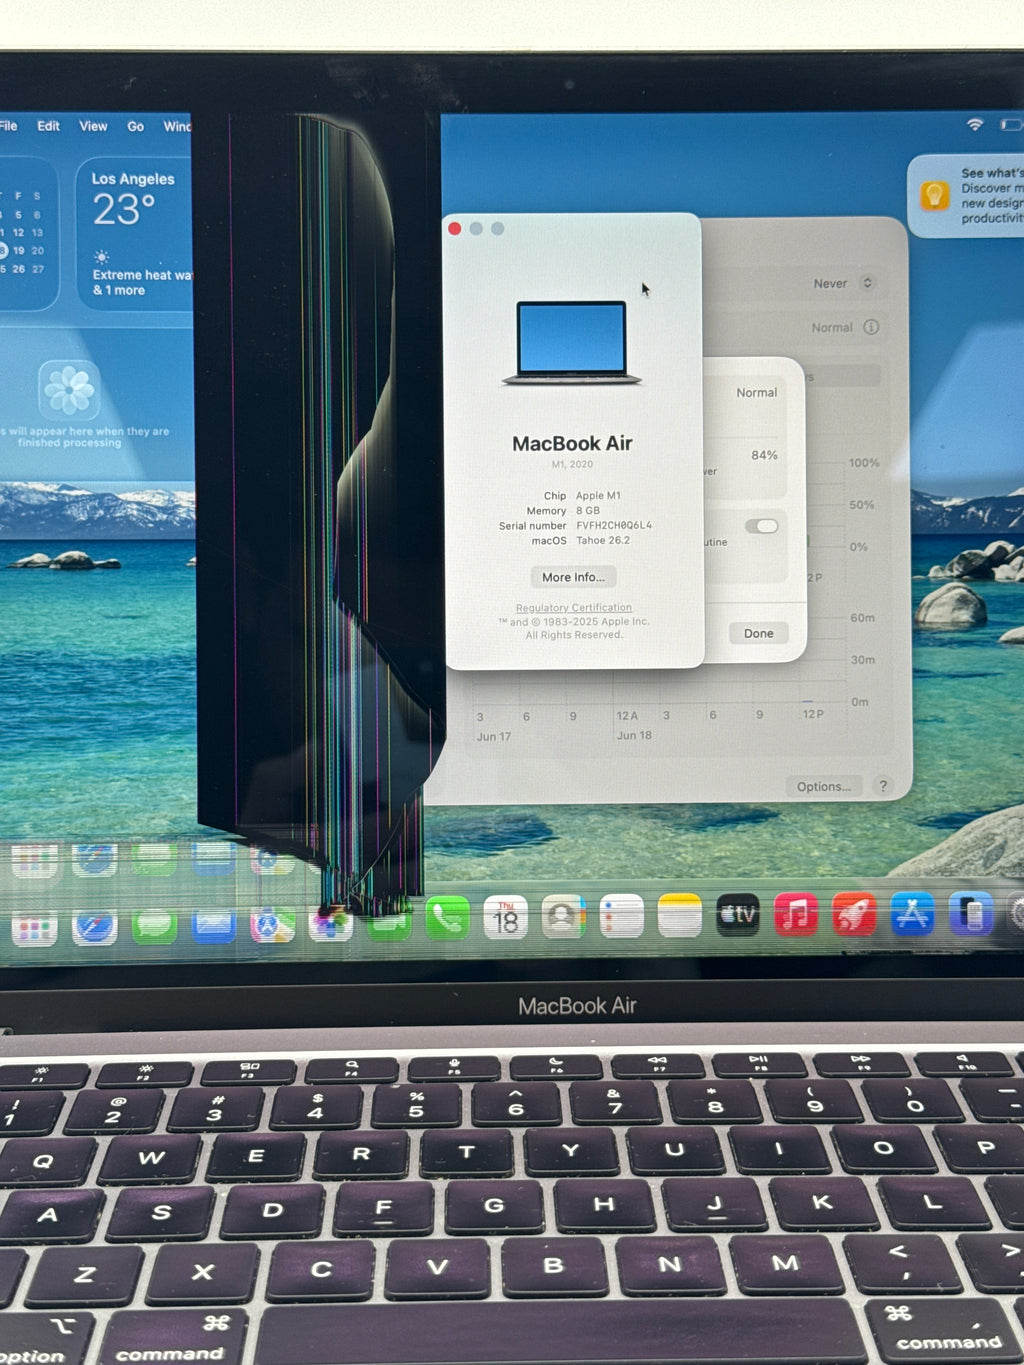Open the Los Angeles weather widget
The height and width of the screenshot is (1365, 1024).
click(x=134, y=234)
